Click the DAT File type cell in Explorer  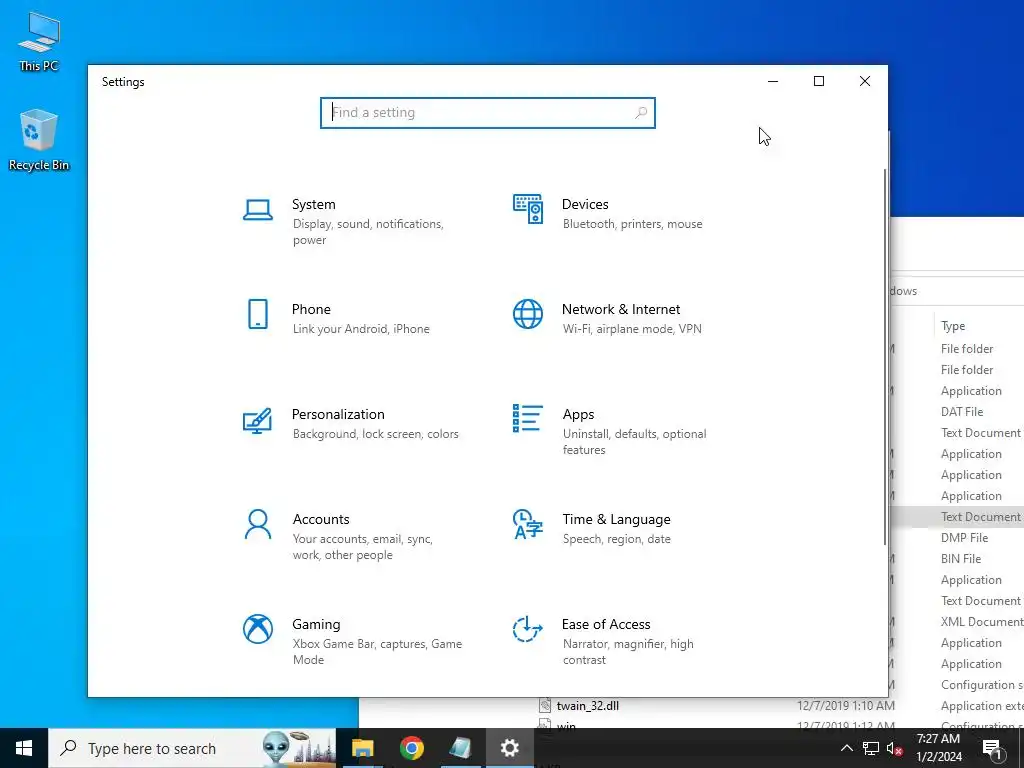(x=961, y=411)
